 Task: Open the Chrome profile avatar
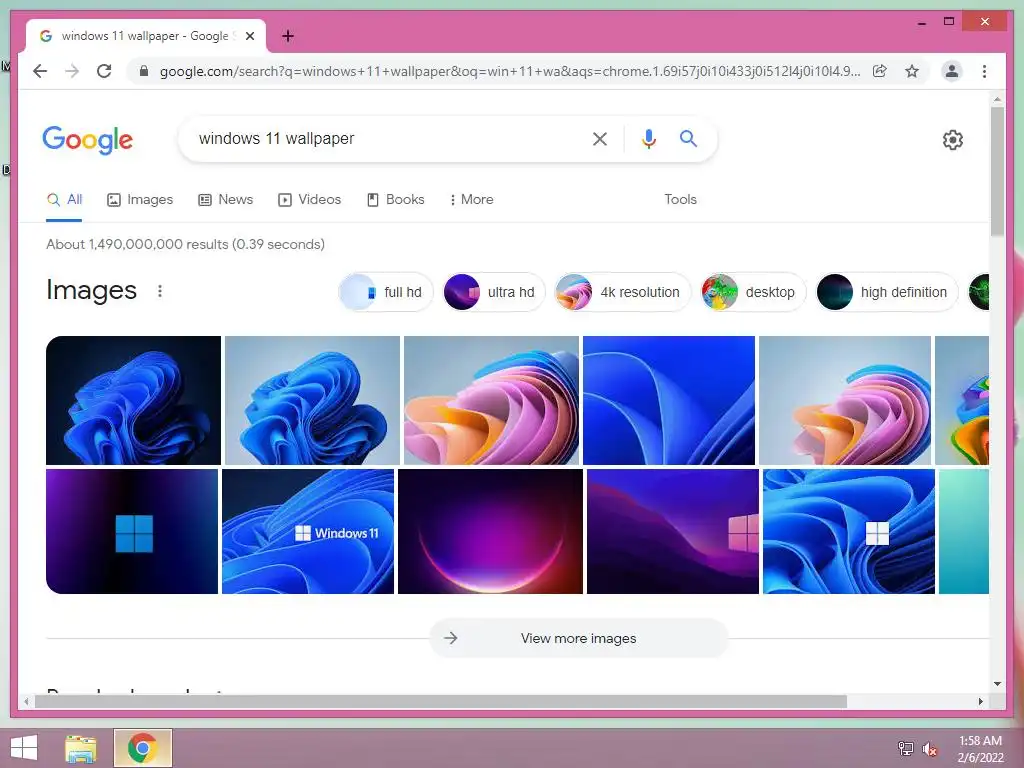[x=952, y=71]
